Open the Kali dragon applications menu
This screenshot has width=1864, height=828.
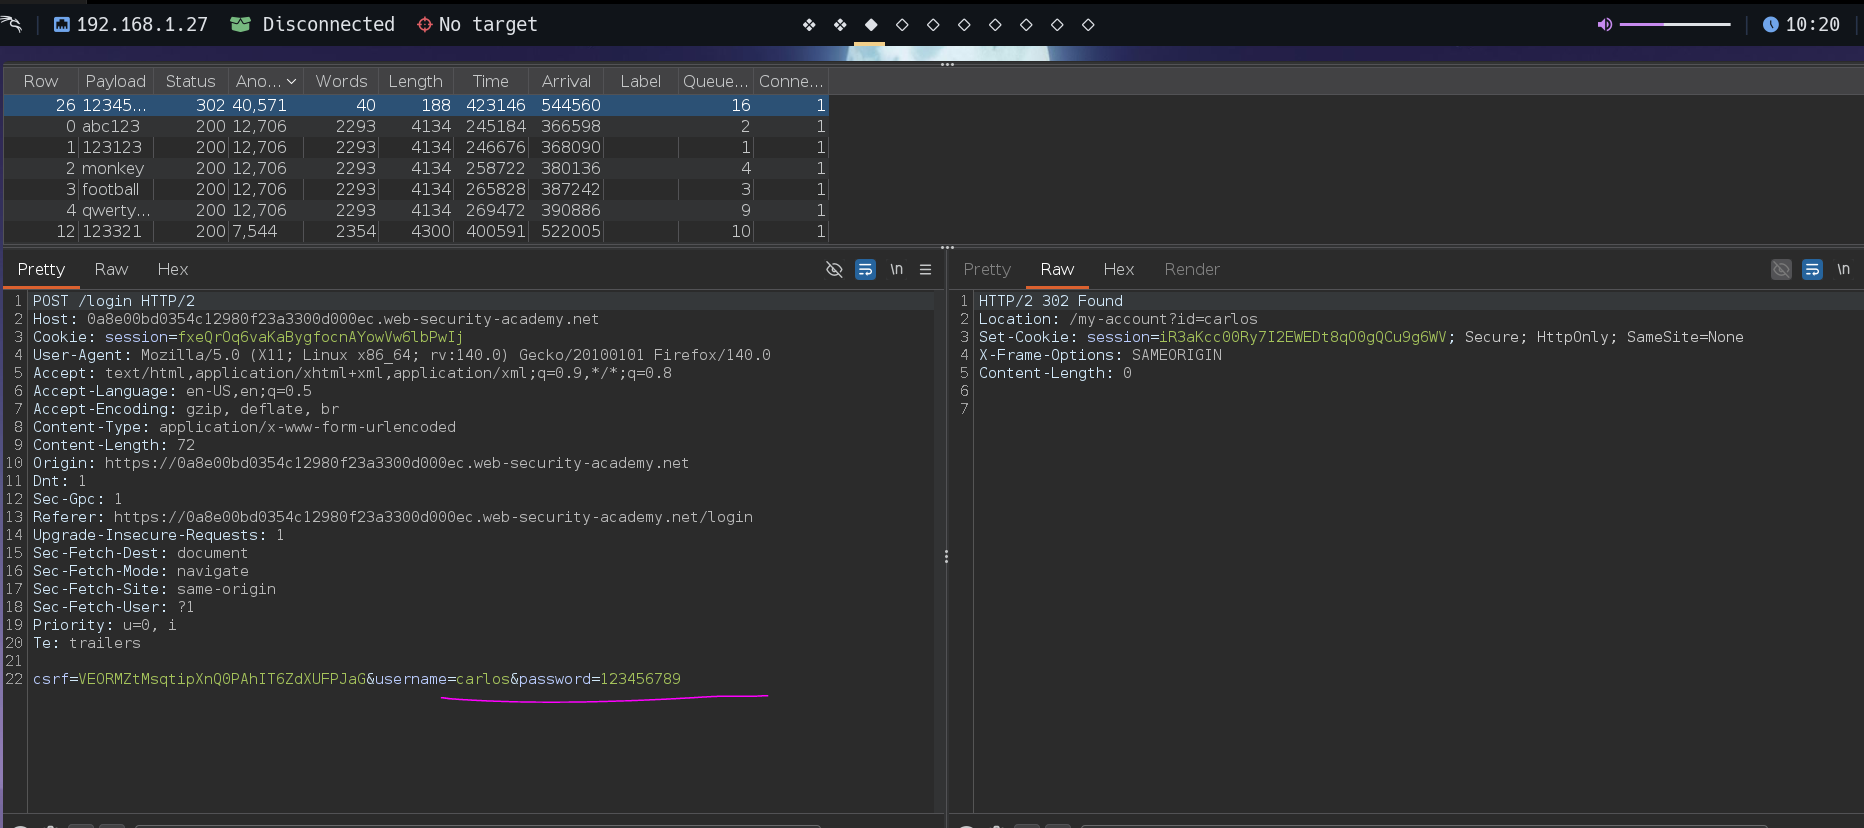tap(11, 24)
